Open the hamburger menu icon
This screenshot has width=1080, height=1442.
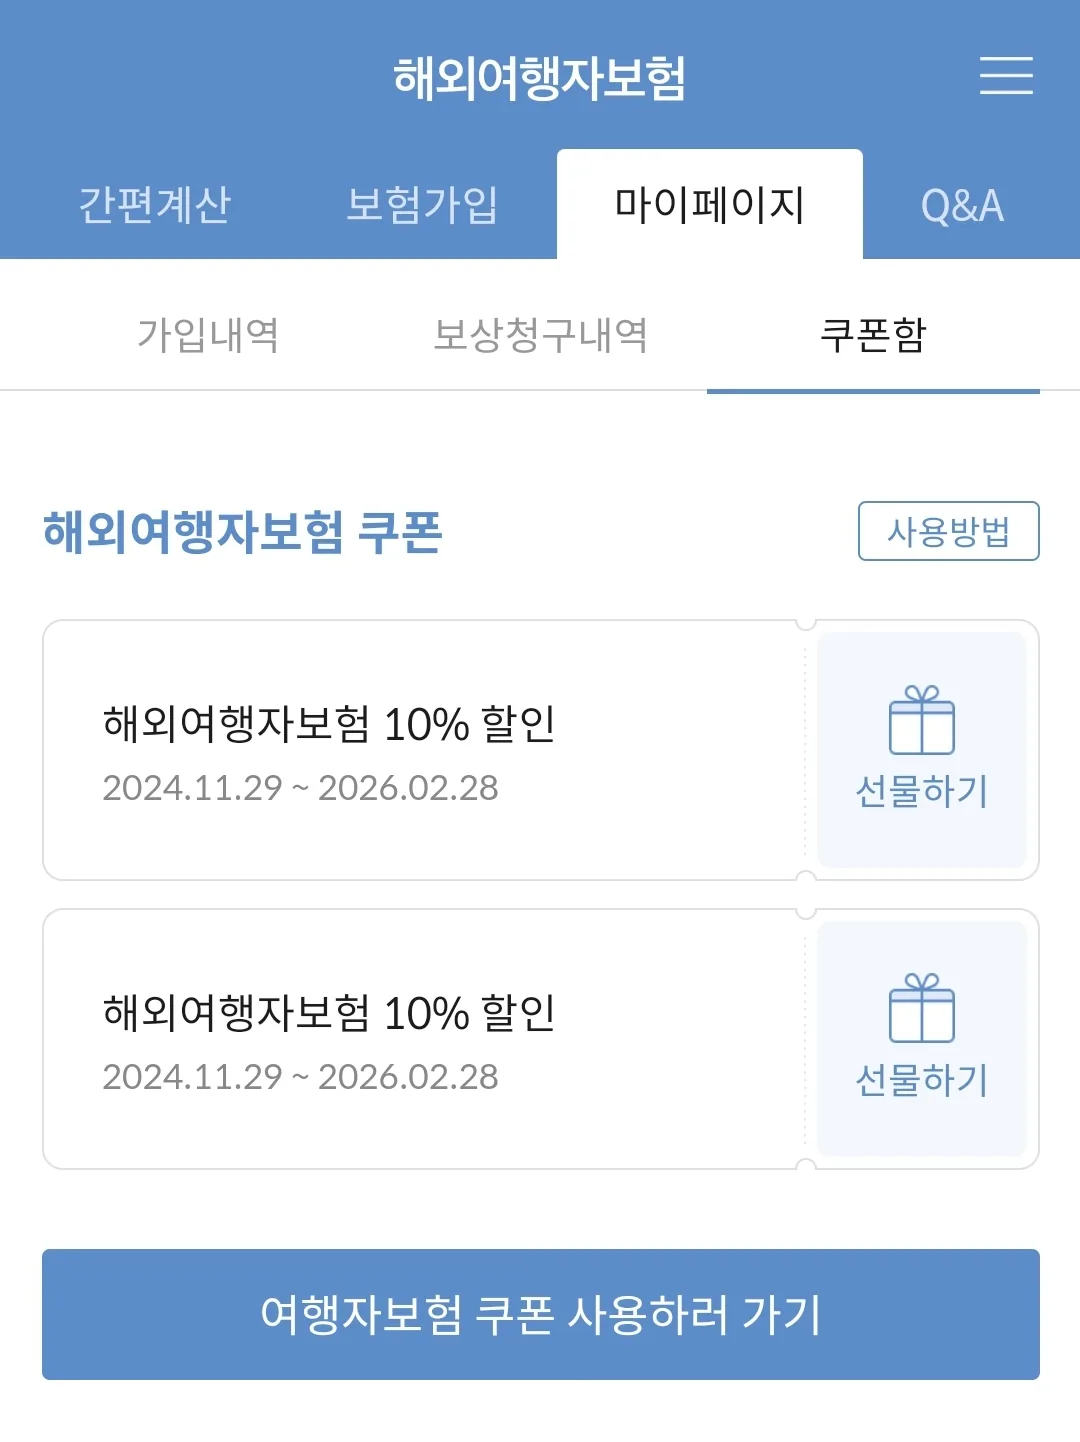click(x=1006, y=76)
